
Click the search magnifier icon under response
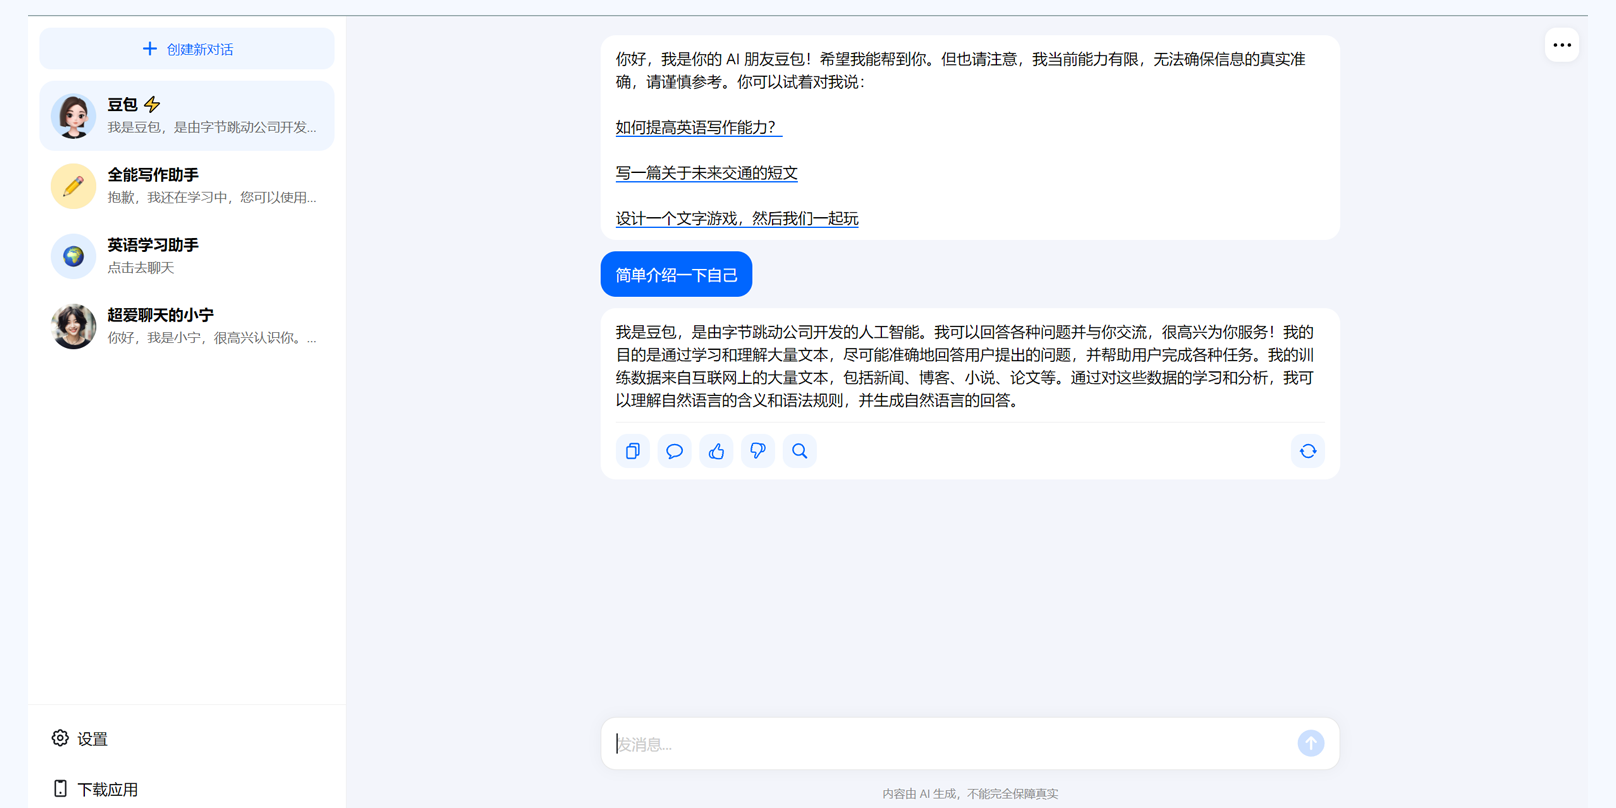[x=800, y=451]
